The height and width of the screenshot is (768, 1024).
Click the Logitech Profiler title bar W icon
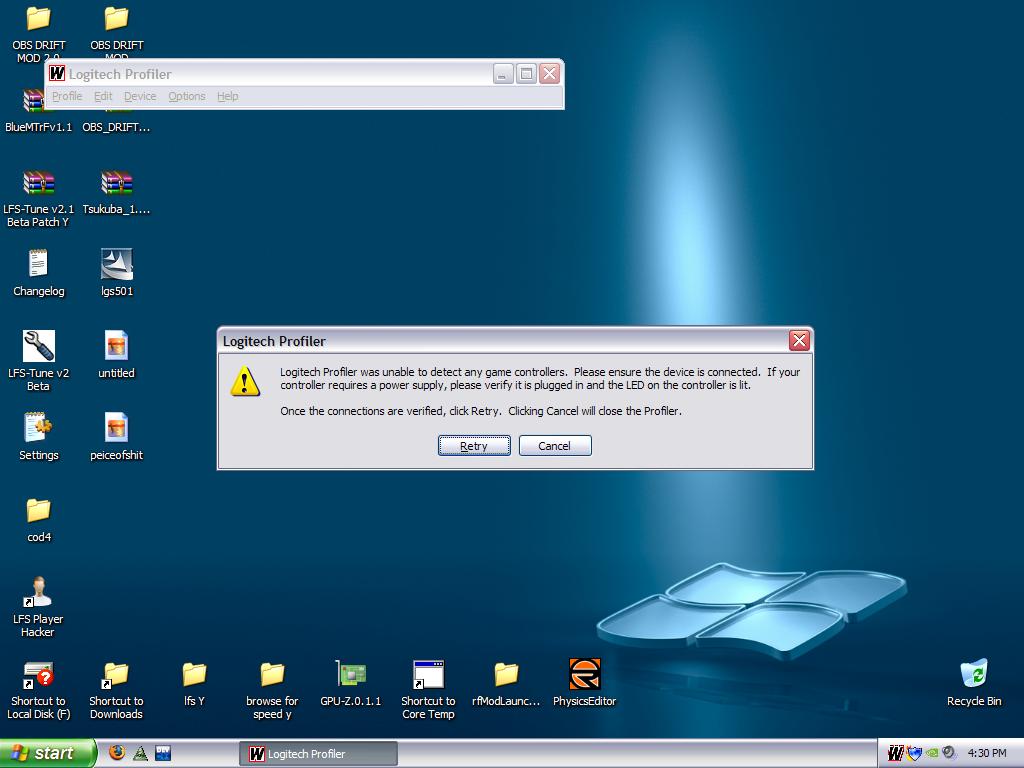[57, 74]
